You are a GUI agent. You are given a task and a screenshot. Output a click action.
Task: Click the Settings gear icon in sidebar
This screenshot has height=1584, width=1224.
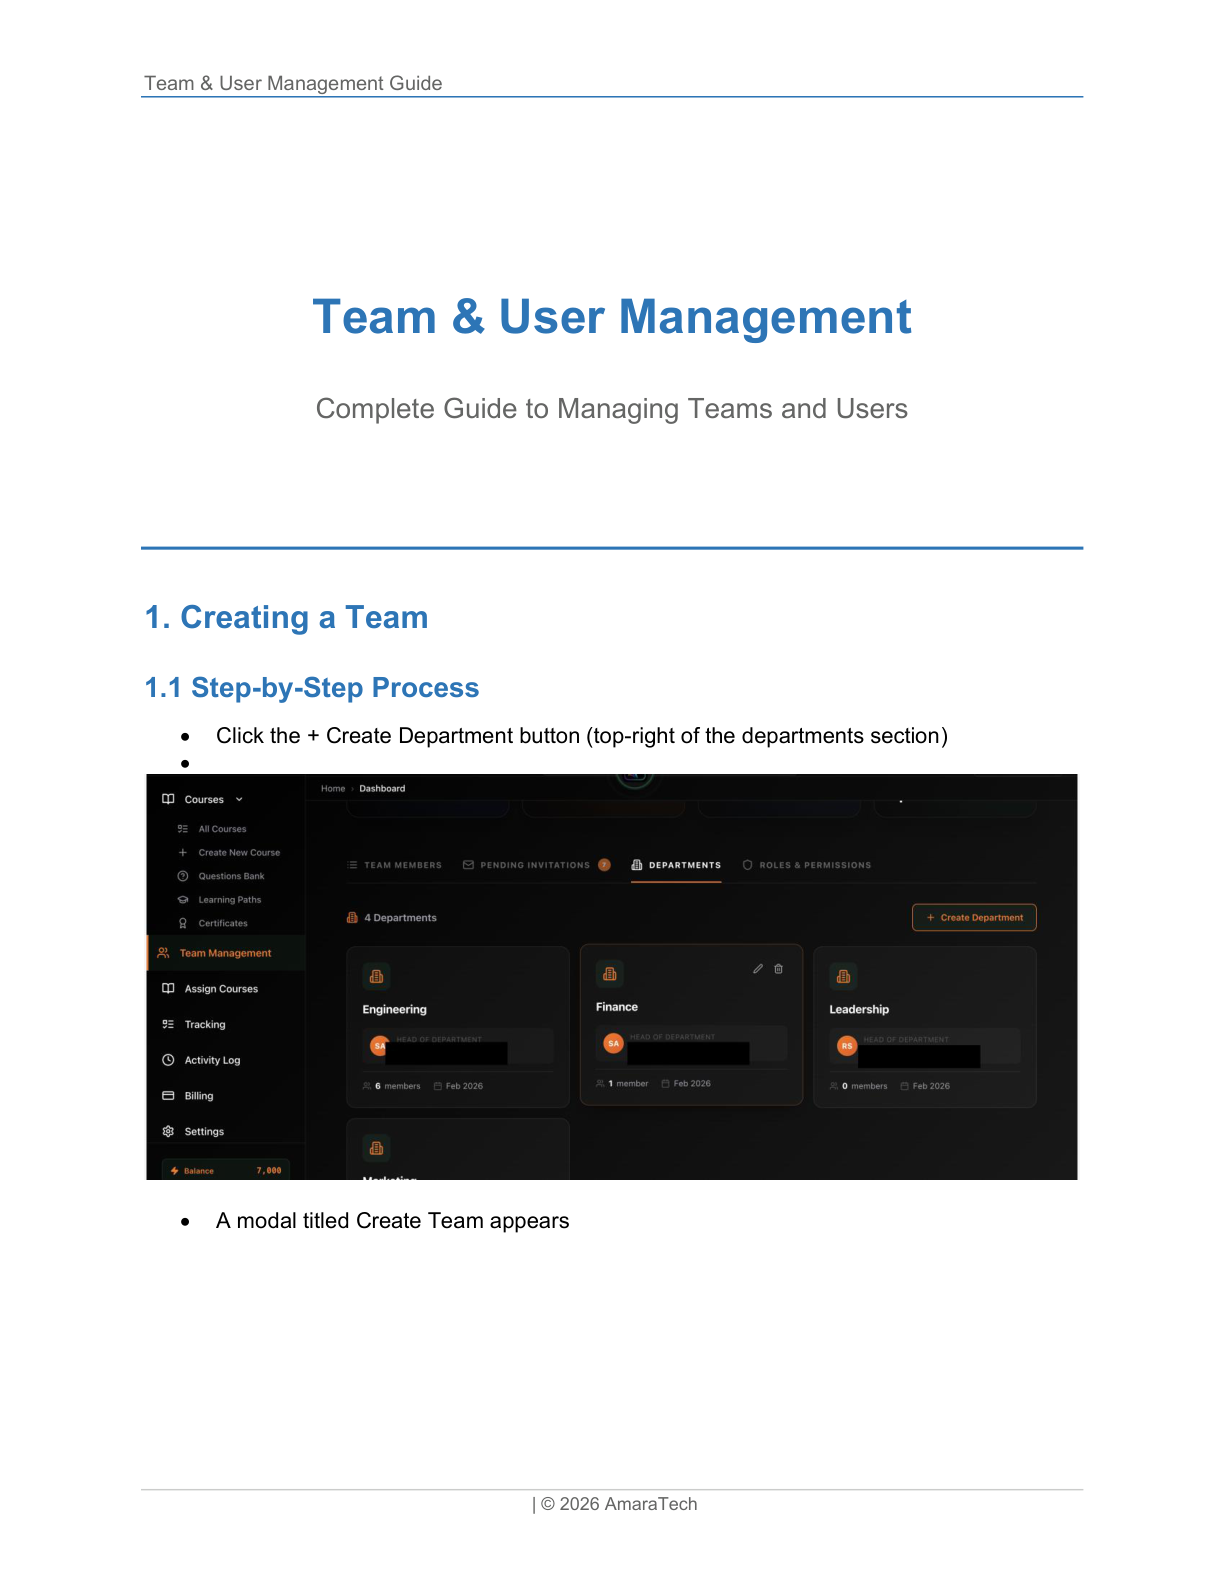168,1132
